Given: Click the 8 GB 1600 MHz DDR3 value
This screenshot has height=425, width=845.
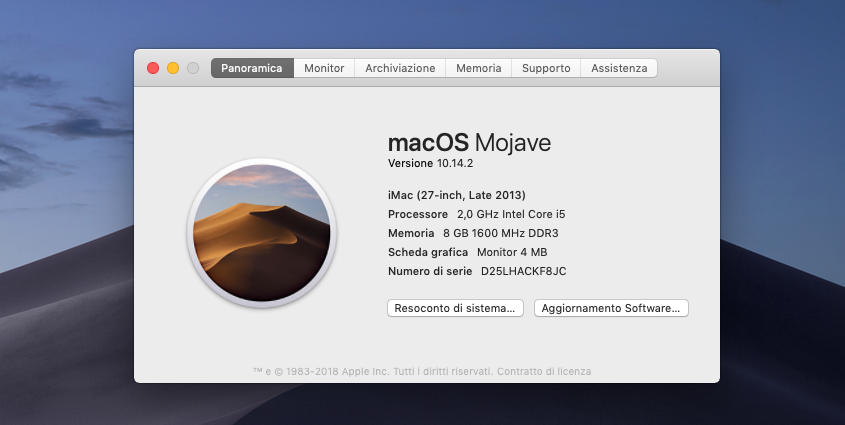Looking at the screenshot, I should 501,233.
